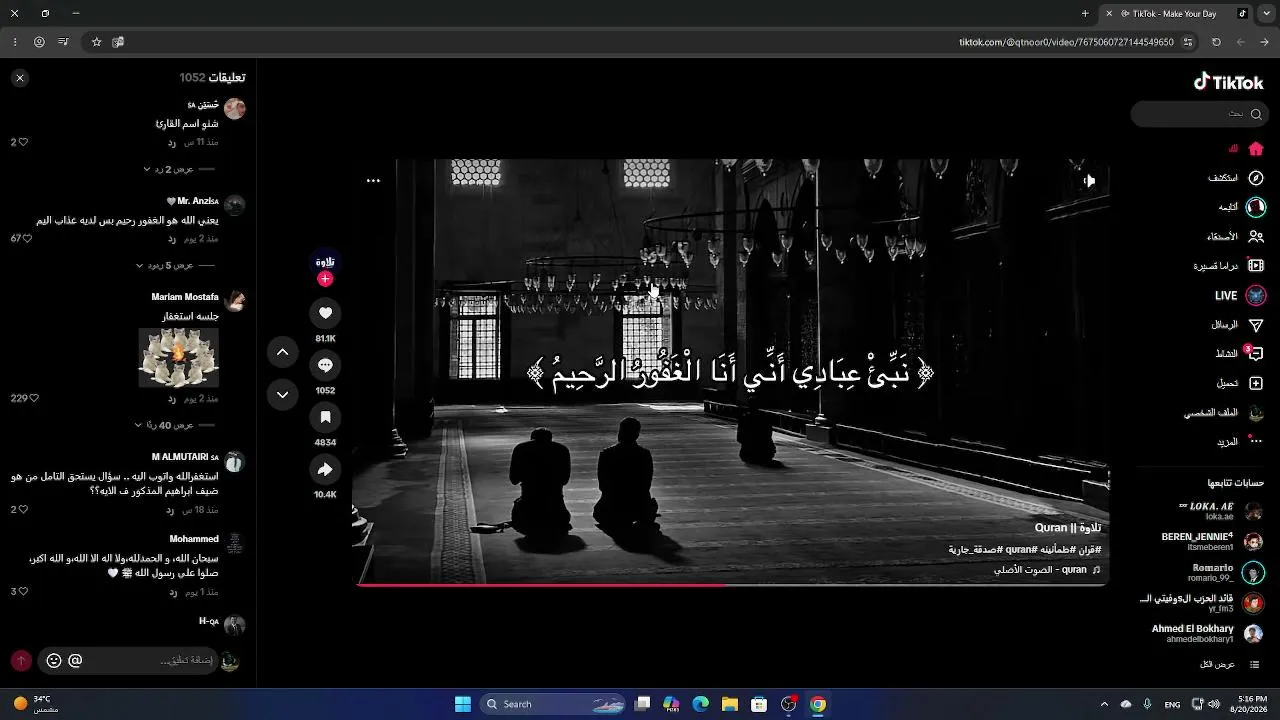Click the red post-comment arrow button
Viewport: 1280px width, 720px height.
(x=21, y=661)
